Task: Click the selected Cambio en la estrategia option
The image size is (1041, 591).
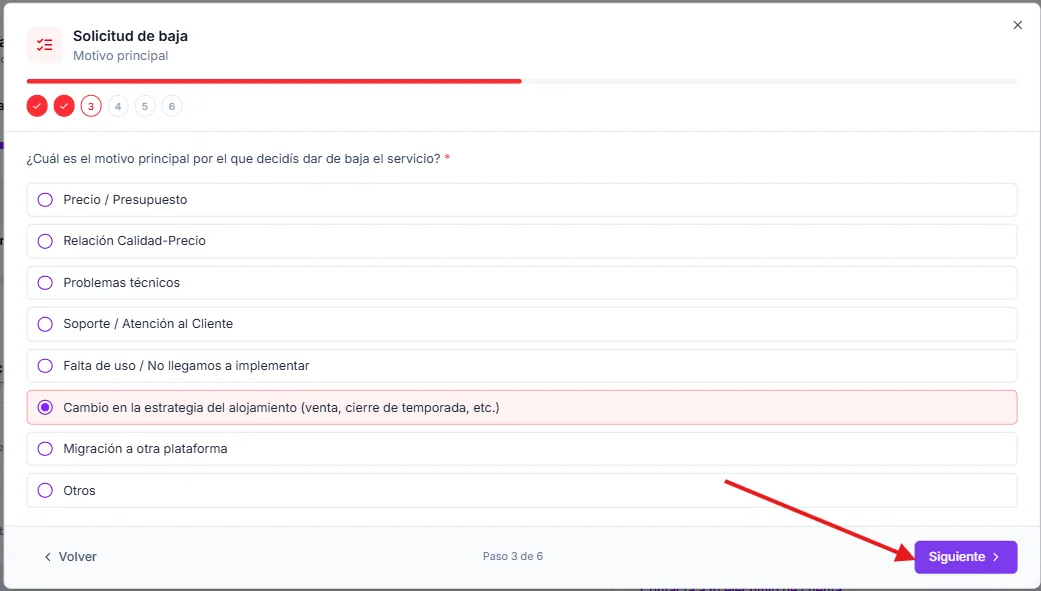Action: coord(522,408)
